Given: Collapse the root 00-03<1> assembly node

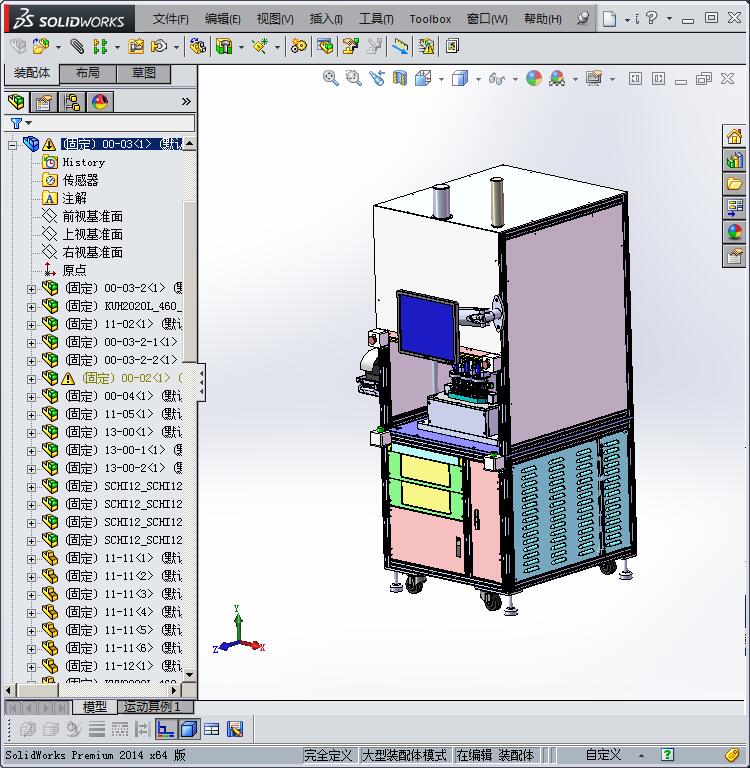Looking at the screenshot, I should 13,144.
